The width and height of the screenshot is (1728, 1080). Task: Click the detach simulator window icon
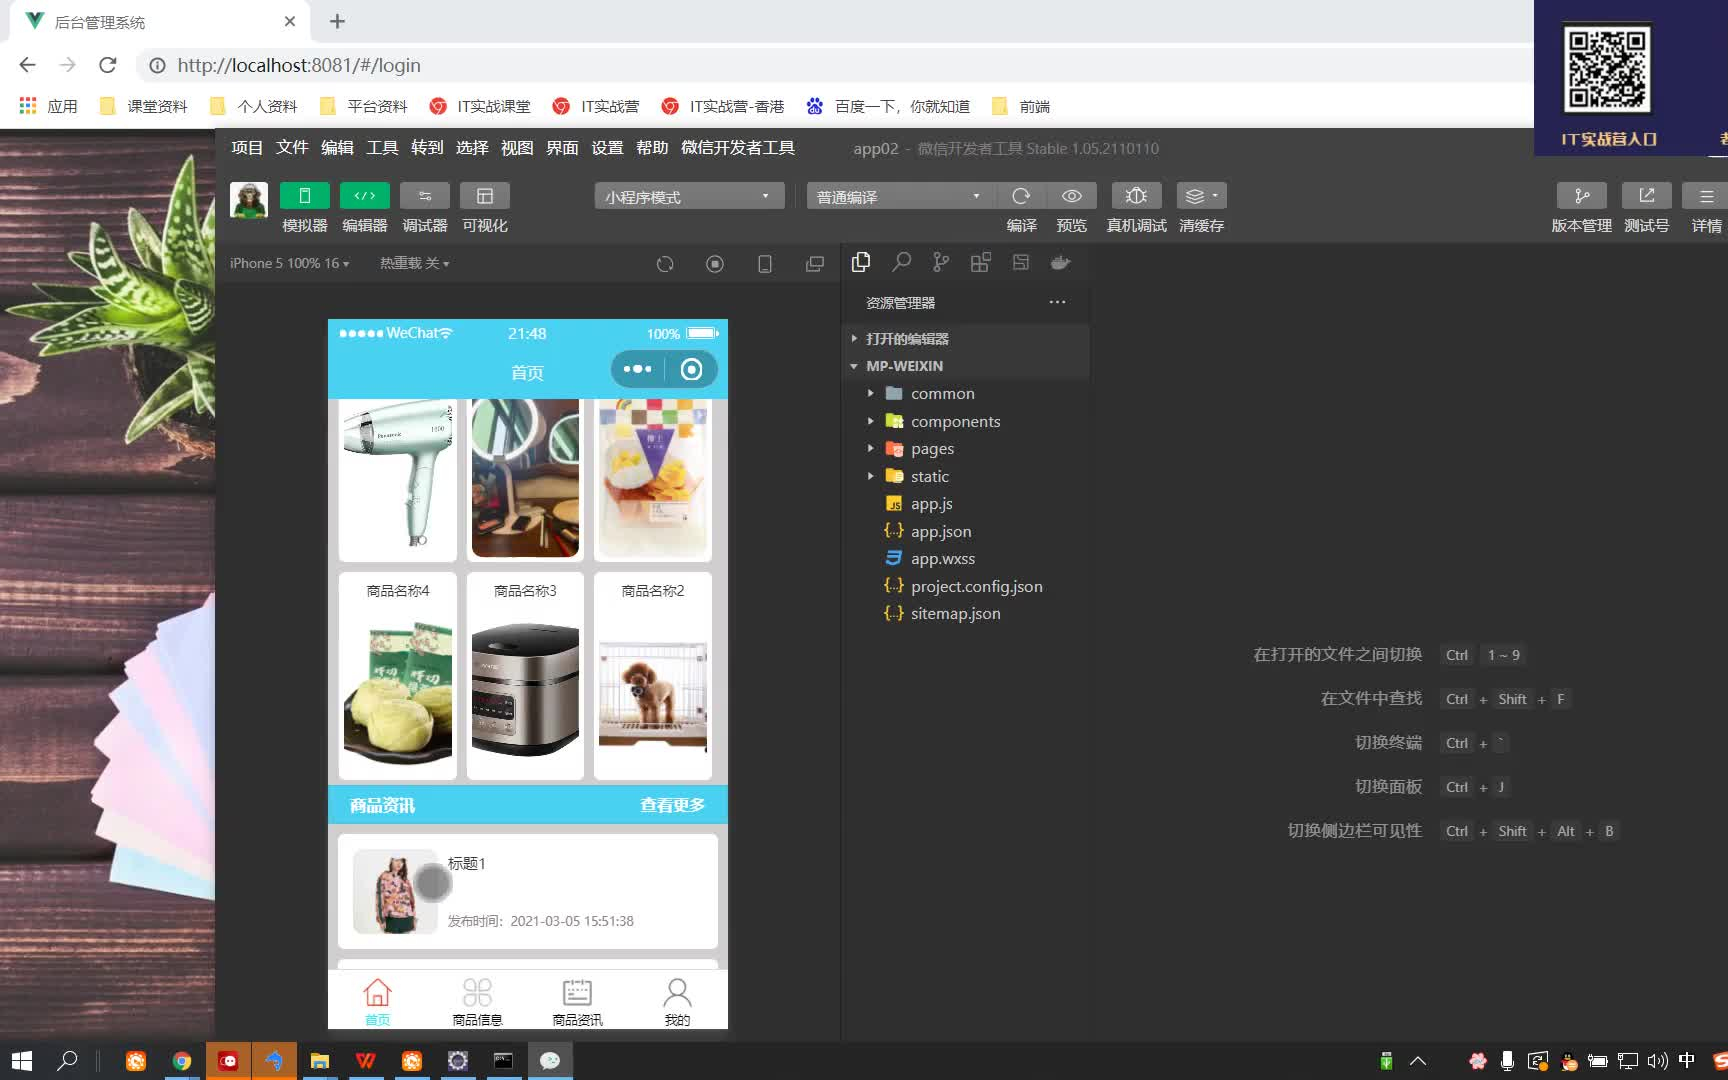815,264
